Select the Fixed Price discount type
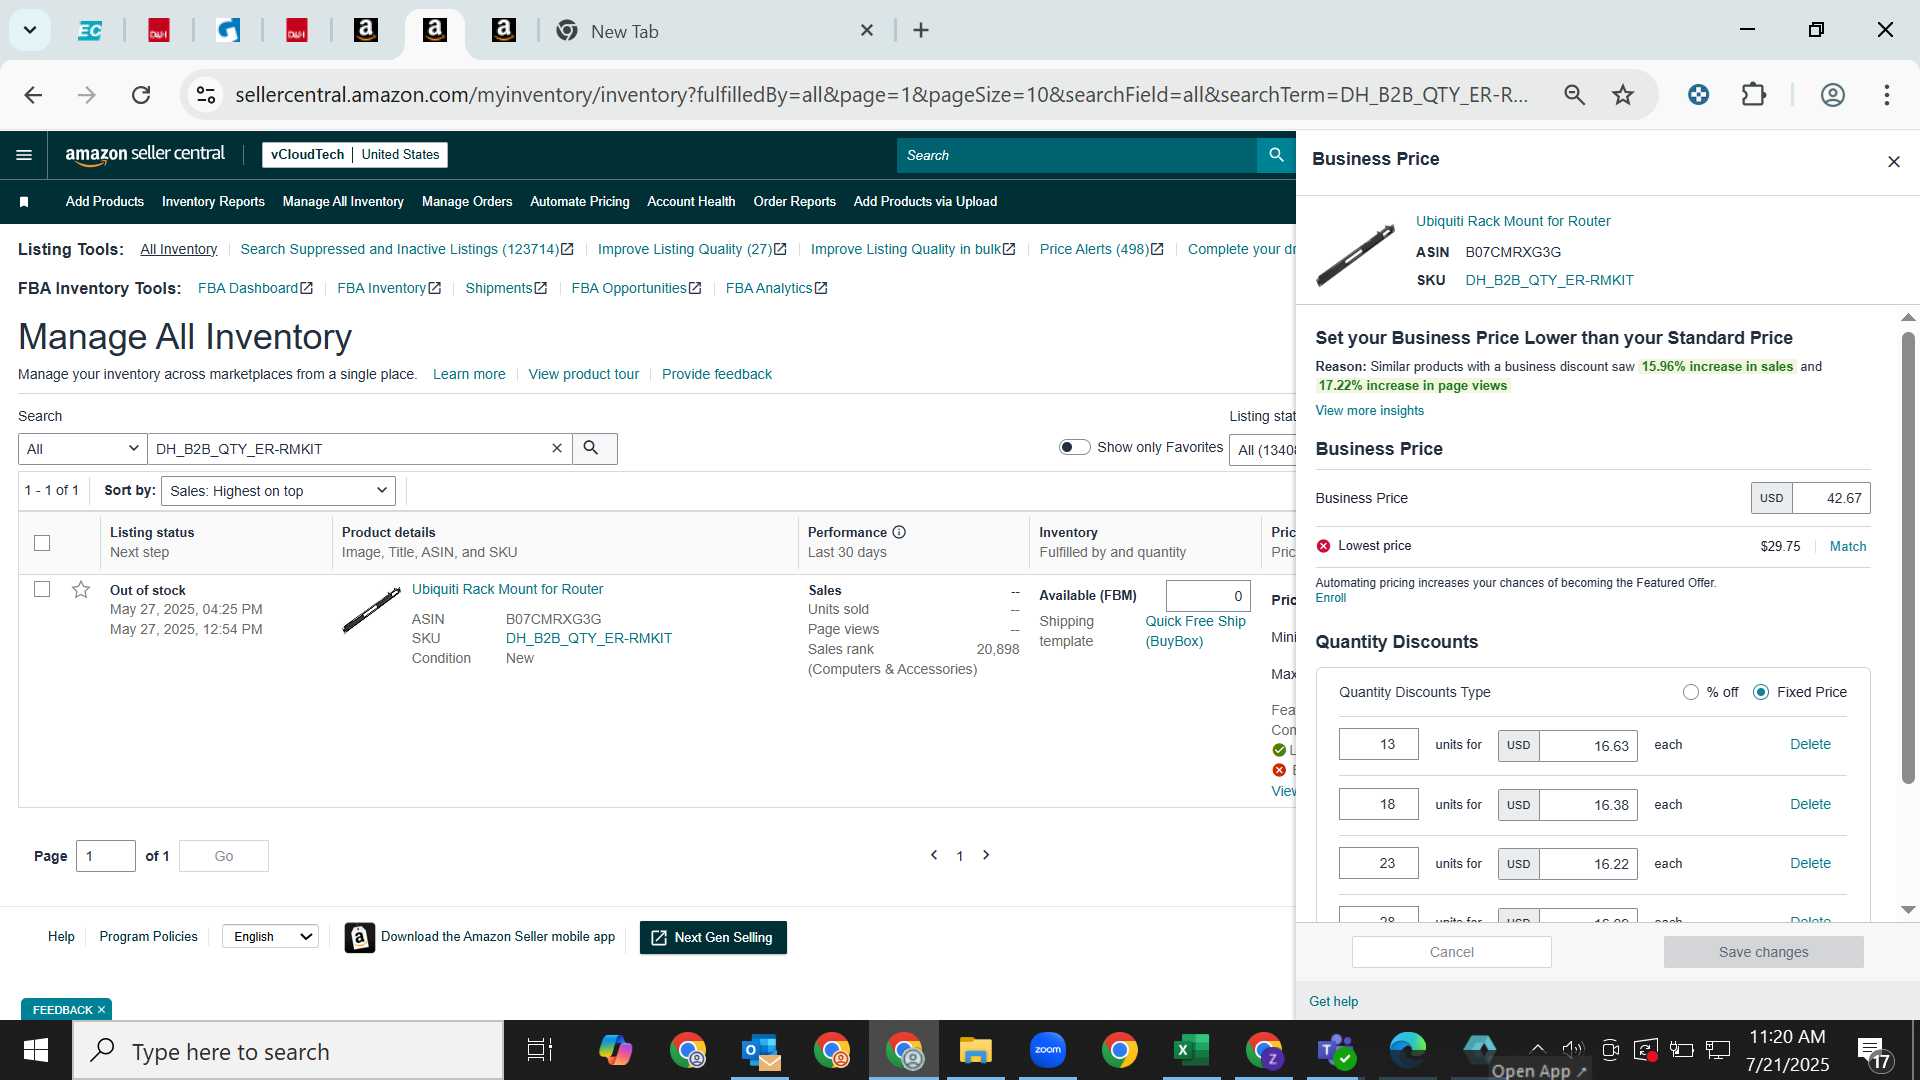This screenshot has width=1920, height=1080. click(x=1761, y=692)
